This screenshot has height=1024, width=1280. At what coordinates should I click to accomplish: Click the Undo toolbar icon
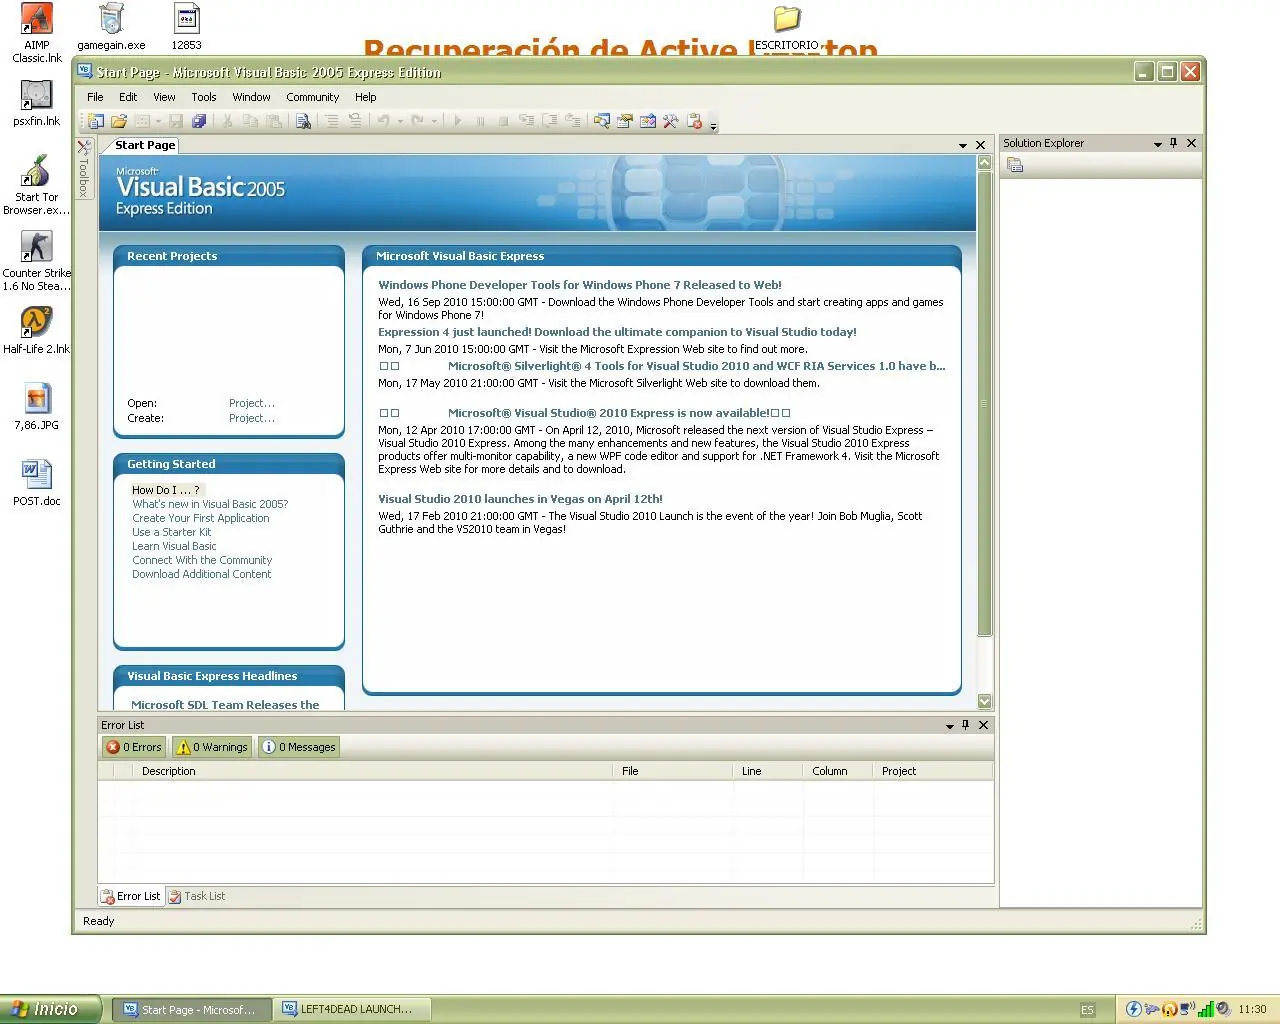[383, 121]
